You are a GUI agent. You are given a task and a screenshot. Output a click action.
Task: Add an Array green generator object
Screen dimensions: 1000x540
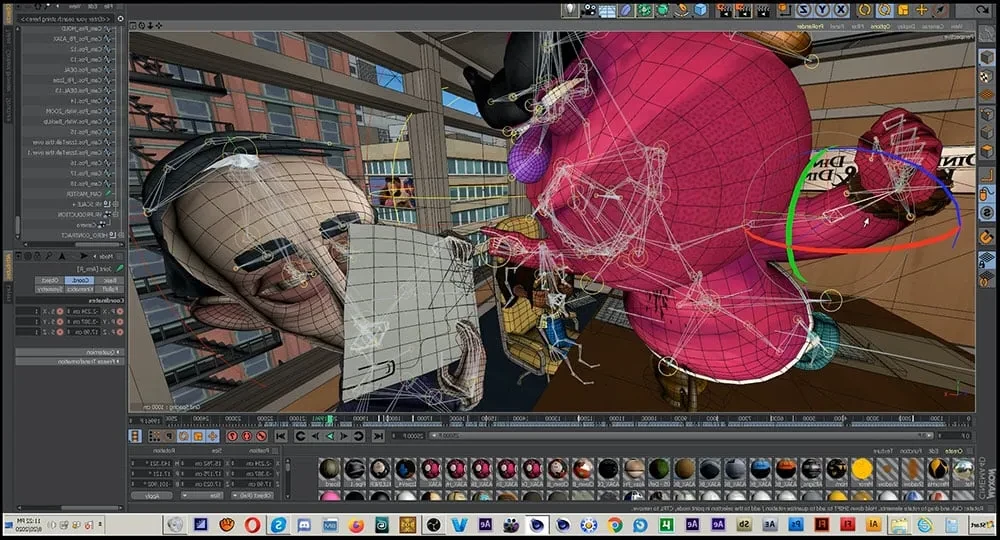644,10
